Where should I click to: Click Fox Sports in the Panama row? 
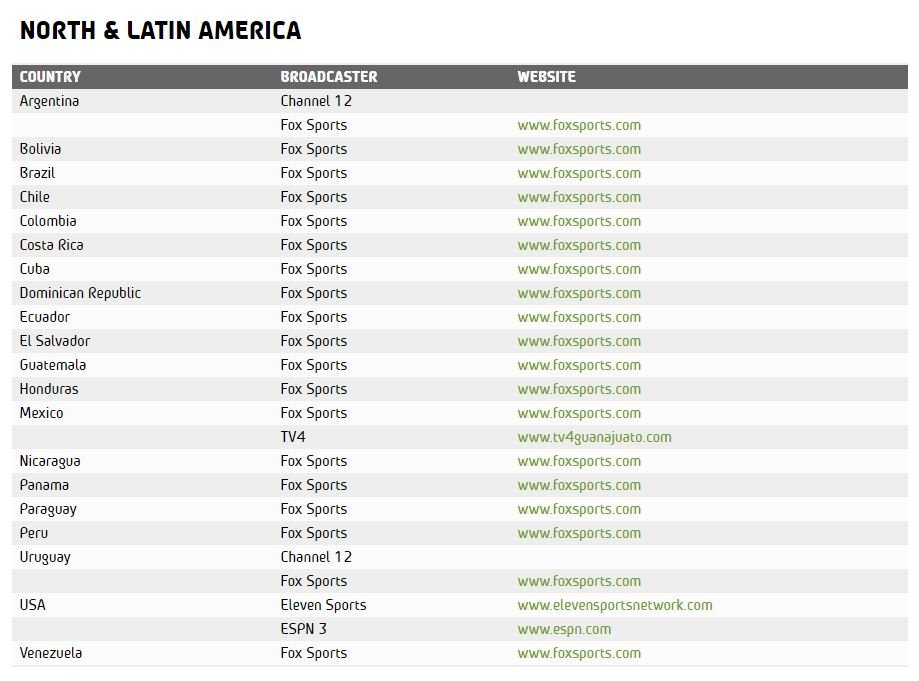[x=314, y=485]
